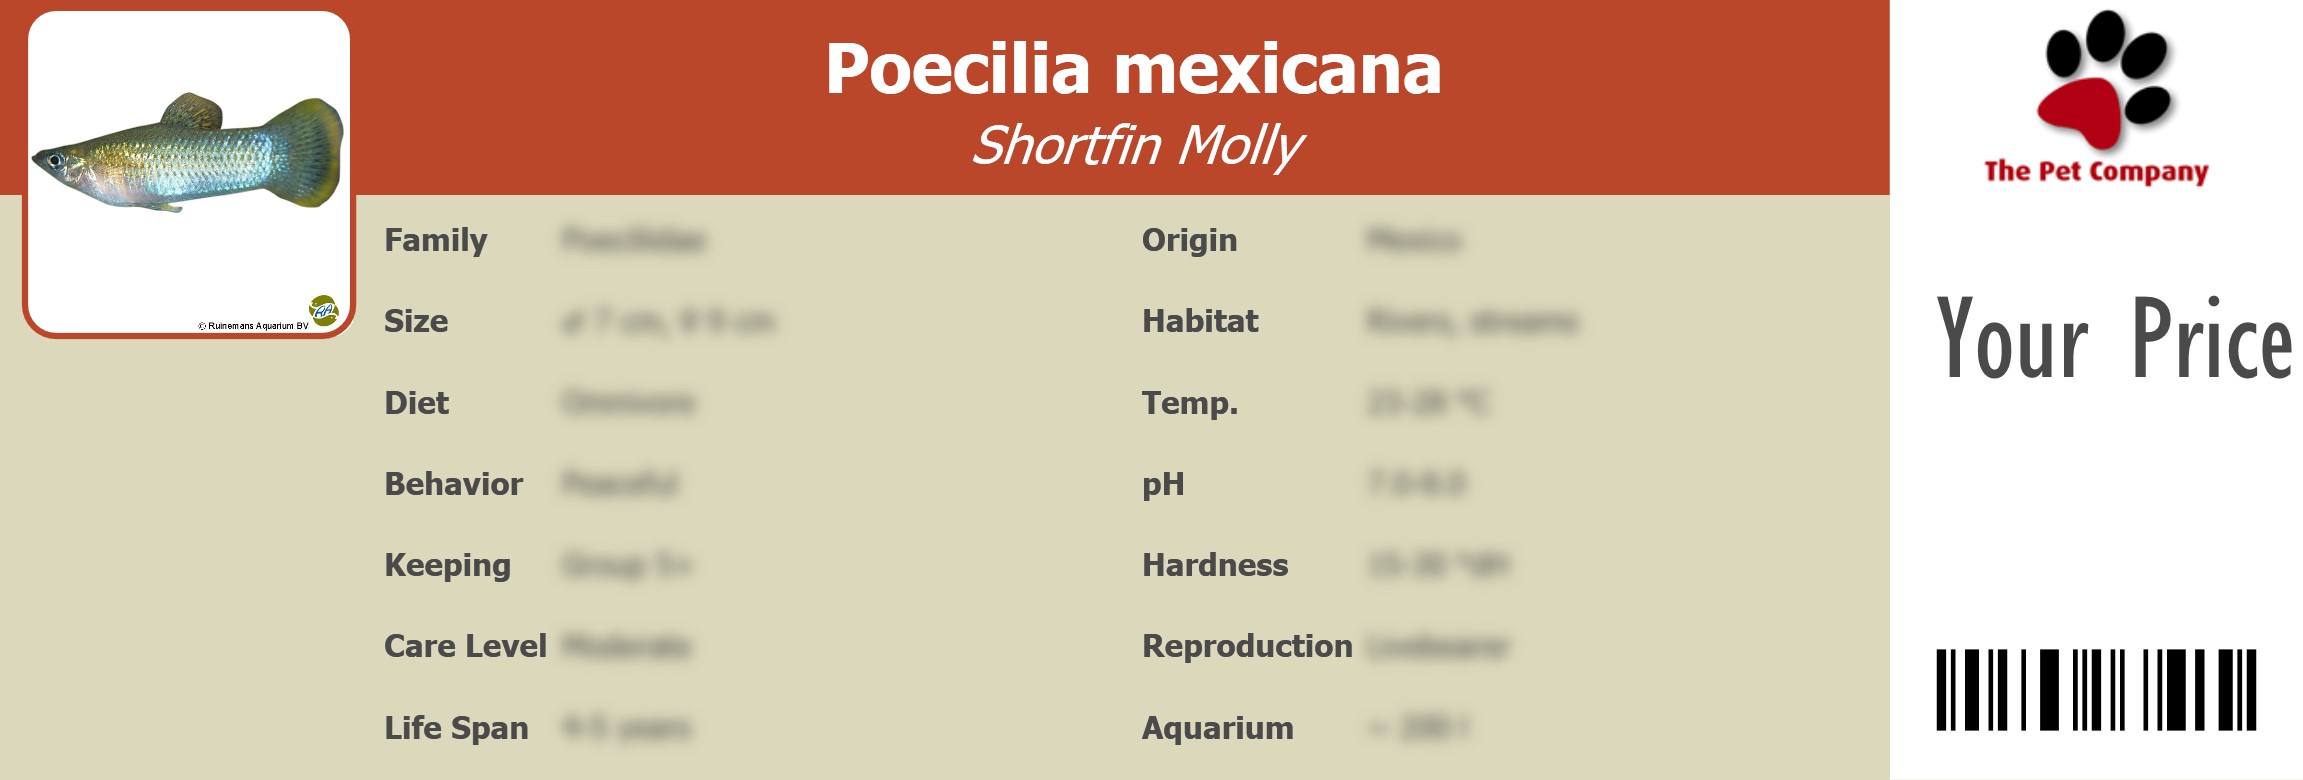Click the Your Price text

[2113, 340]
